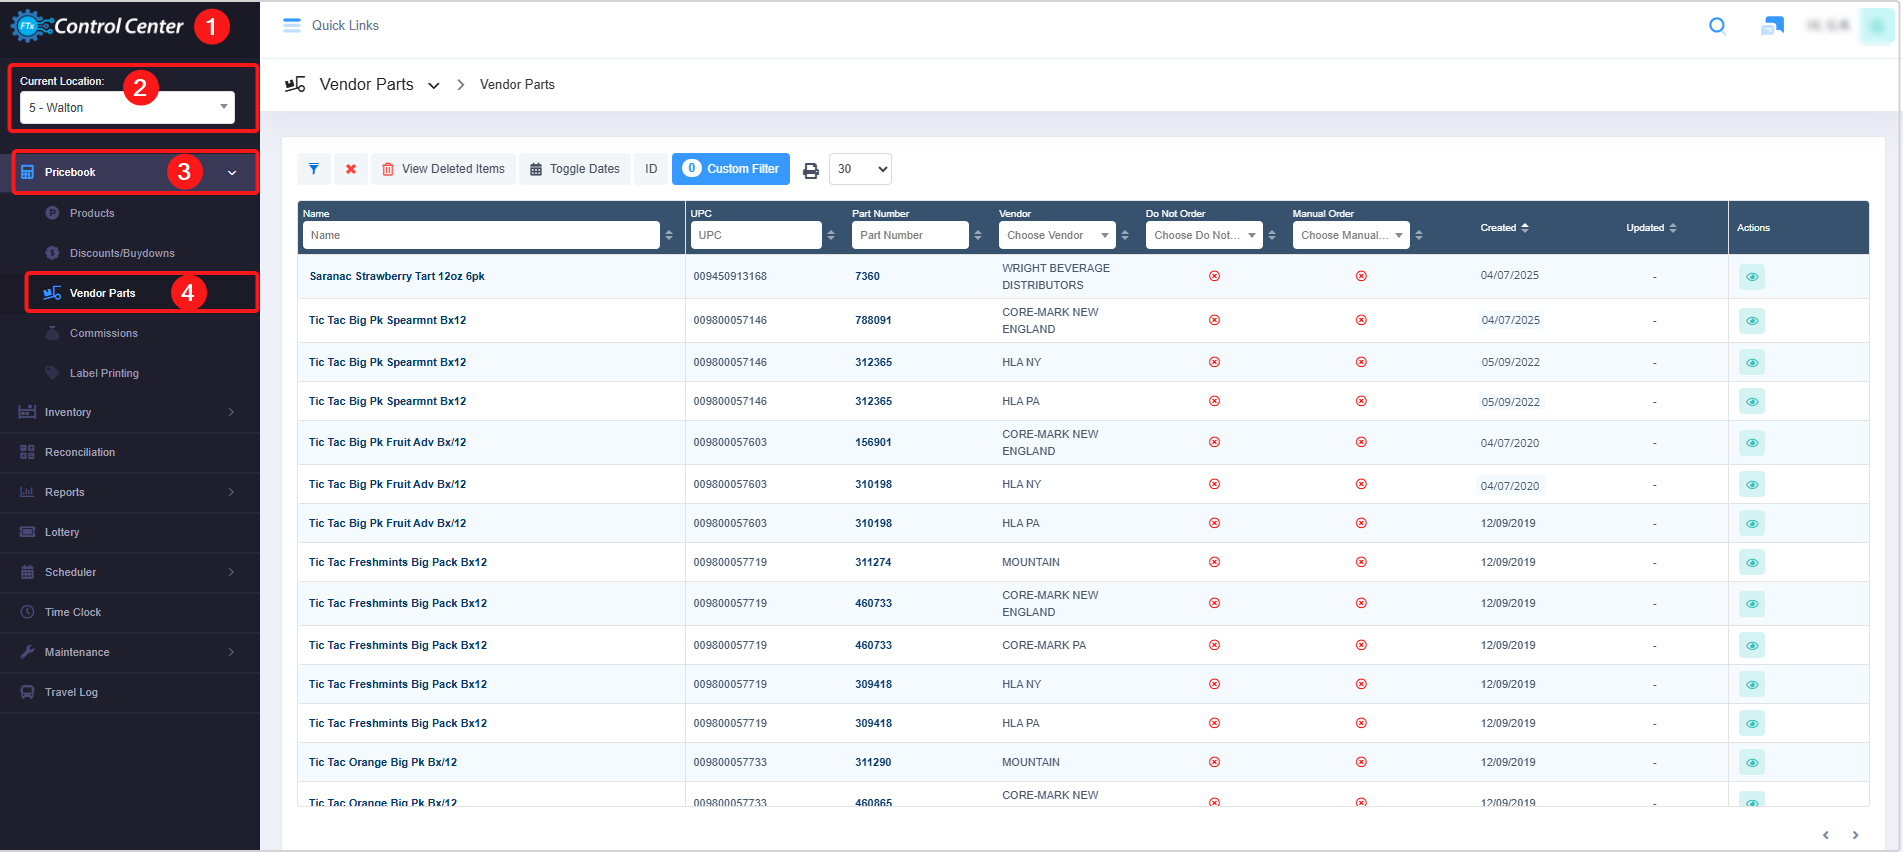Sort by the Name column arrows
The image size is (1903, 852).
point(669,235)
